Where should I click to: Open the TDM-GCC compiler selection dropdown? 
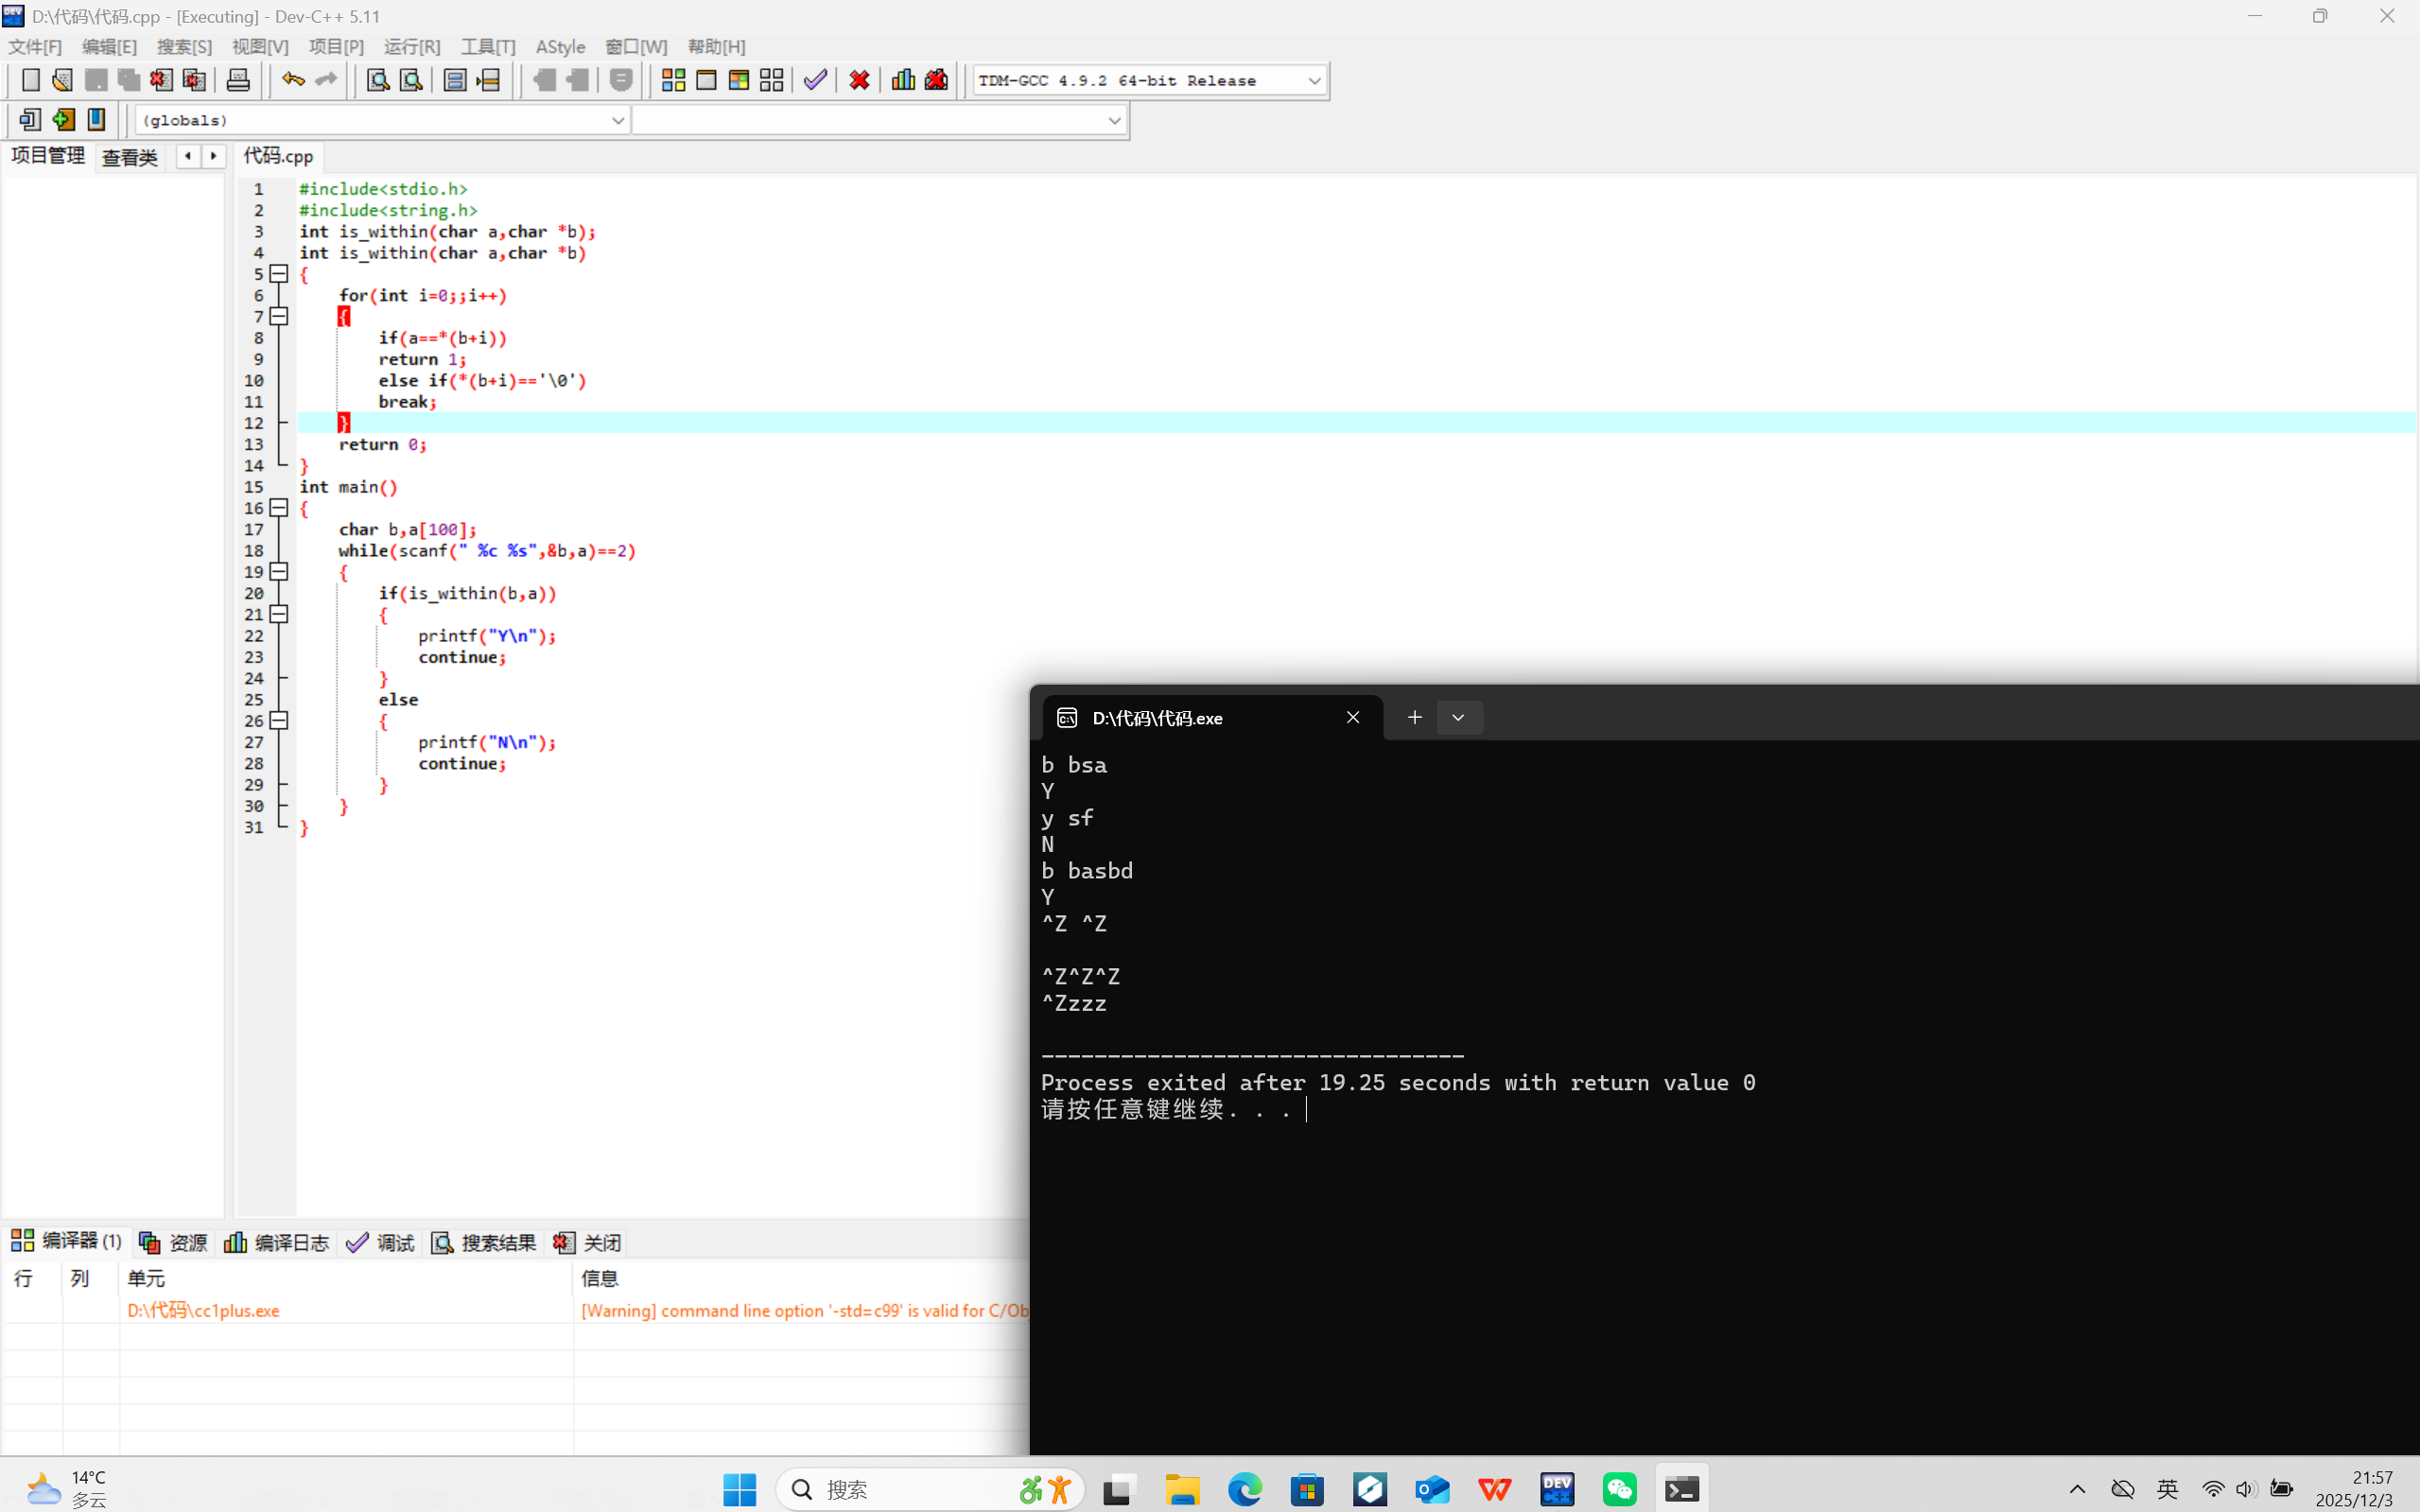coord(1314,80)
